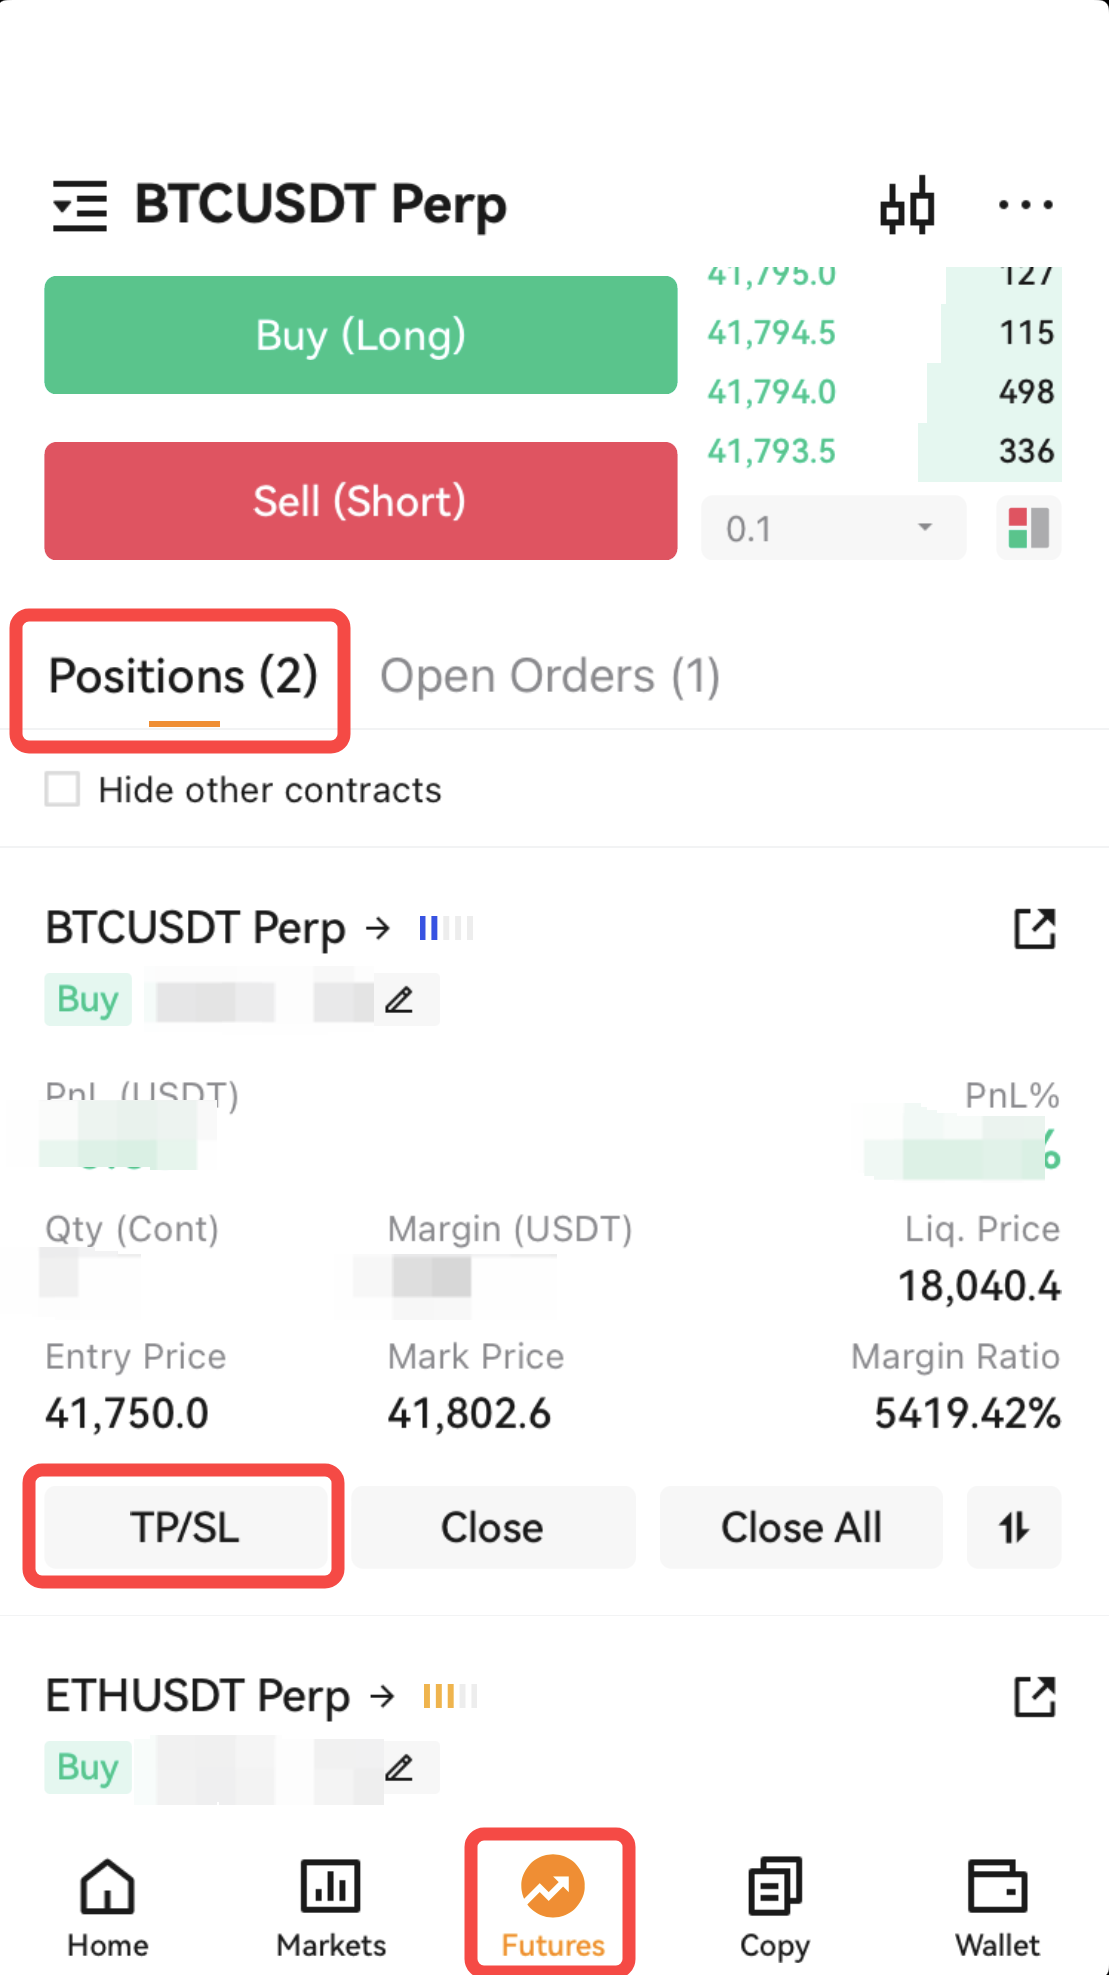This screenshot has height=1975, width=1109.
Task: Set TP/SL for the BTCUSDT position
Action: coord(185,1527)
